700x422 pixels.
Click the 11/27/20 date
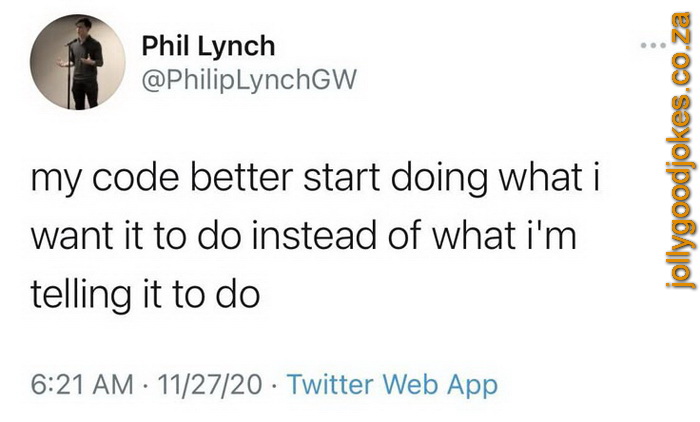click(x=209, y=384)
